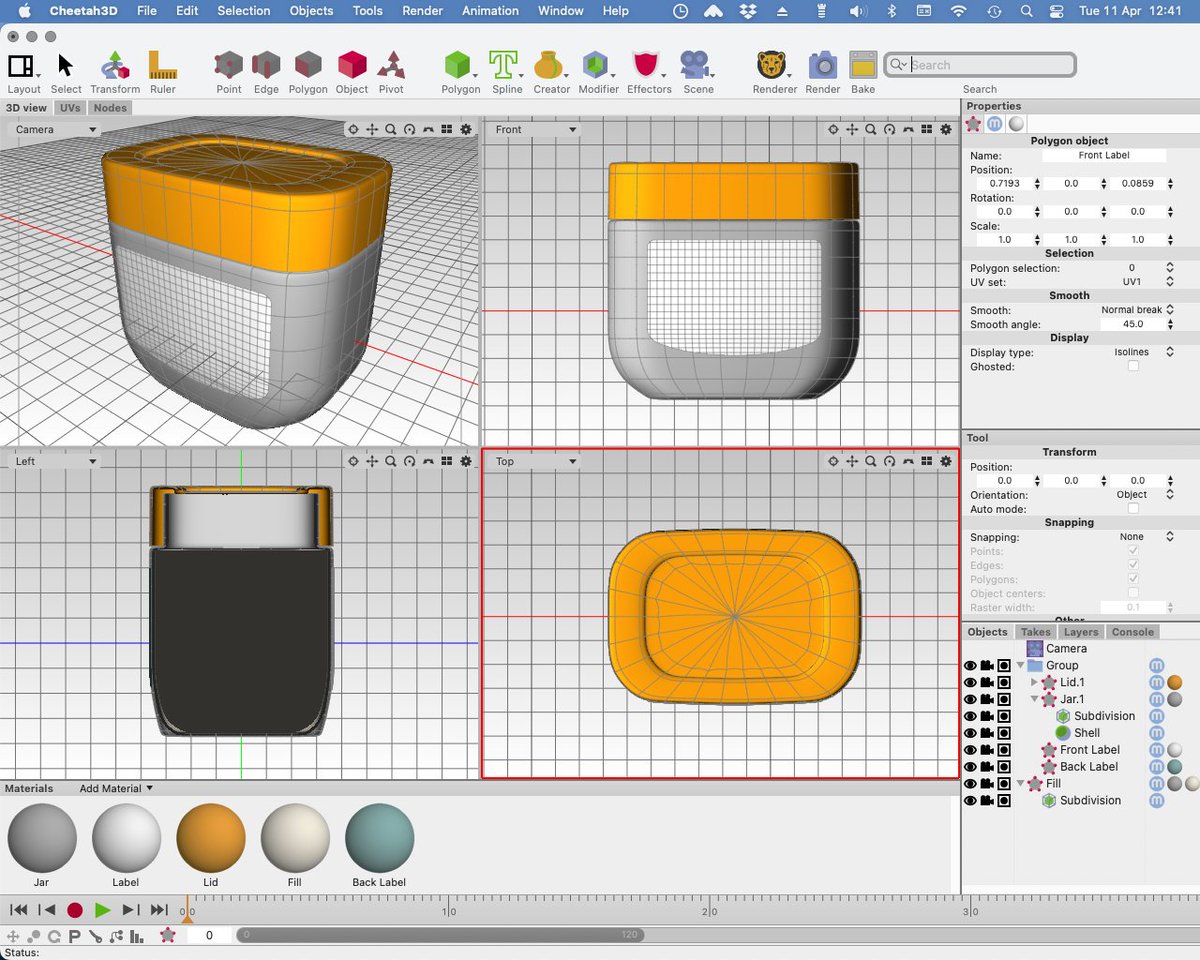The height and width of the screenshot is (960, 1200).
Task: Toggle the Ghosted checkbox in Display properties
Action: point(1135,365)
